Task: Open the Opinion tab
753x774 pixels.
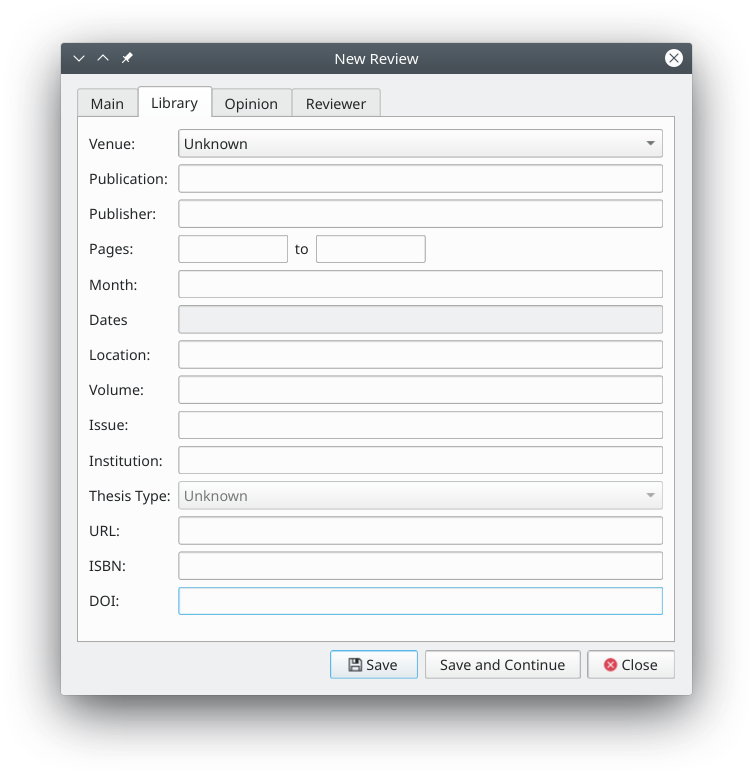Action: (x=251, y=104)
